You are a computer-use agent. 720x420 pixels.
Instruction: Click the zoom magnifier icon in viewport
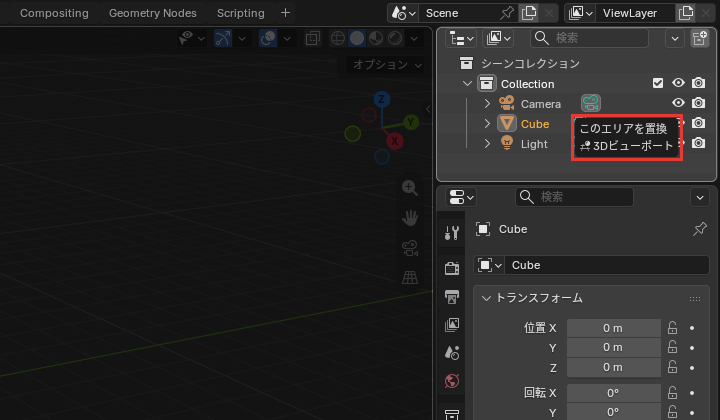coord(410,188)
